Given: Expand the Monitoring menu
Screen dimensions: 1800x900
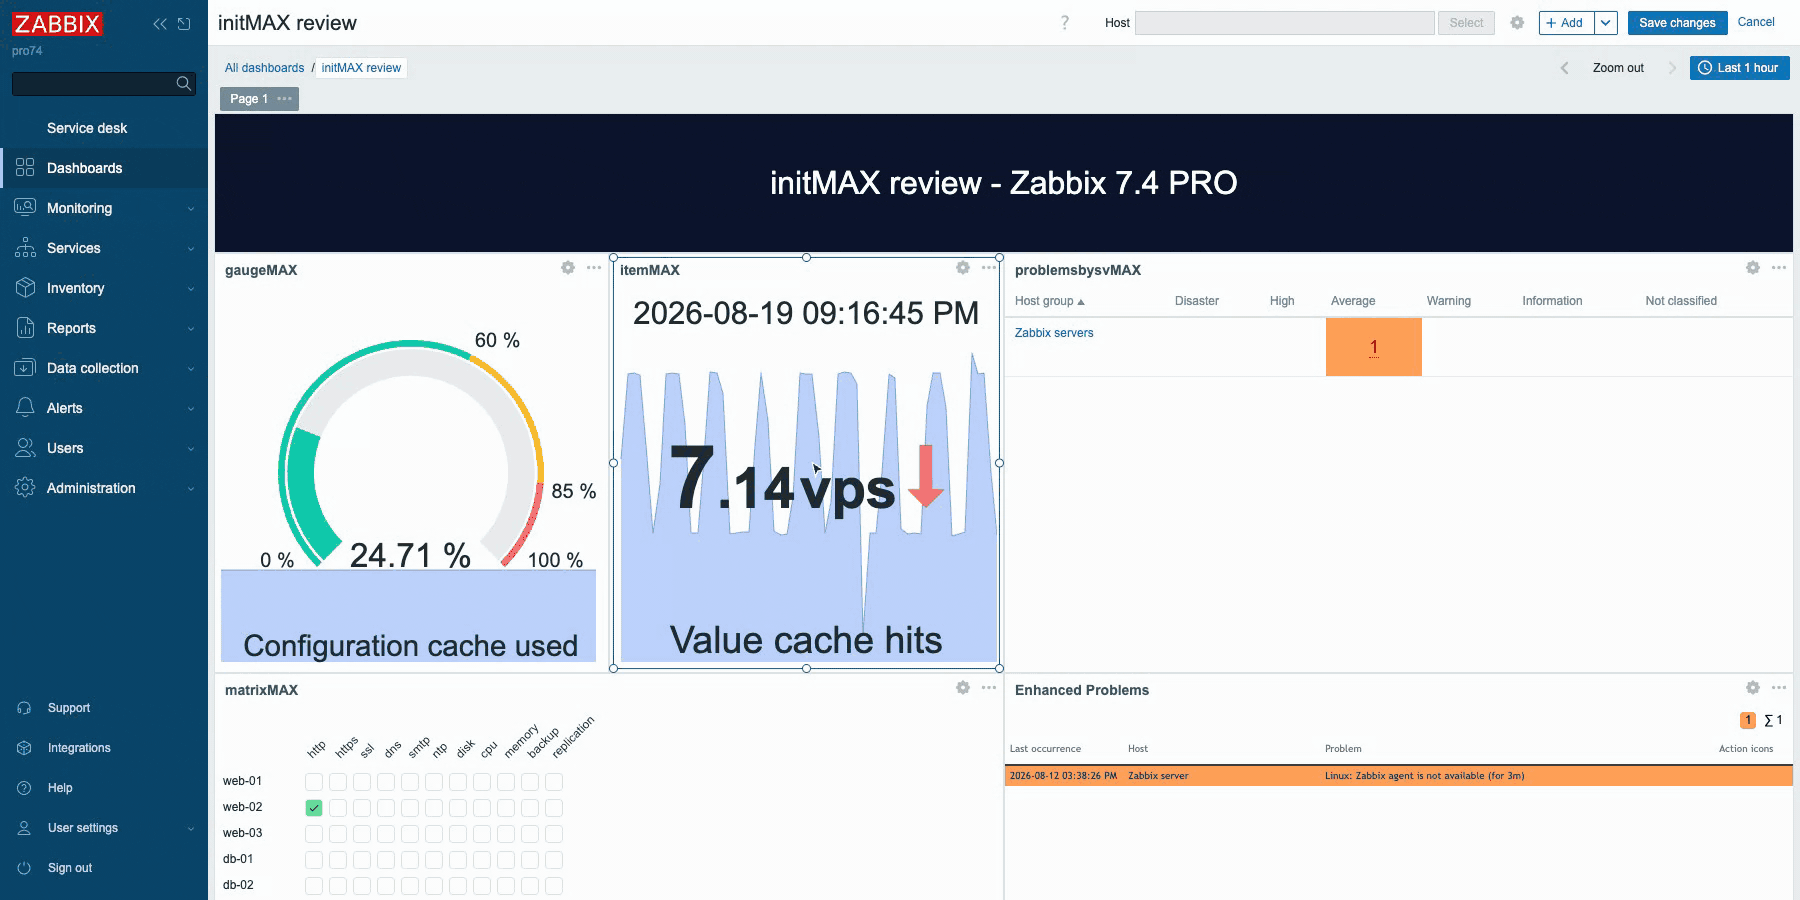Looking at the screenshot, I should (x=104, y=208).
